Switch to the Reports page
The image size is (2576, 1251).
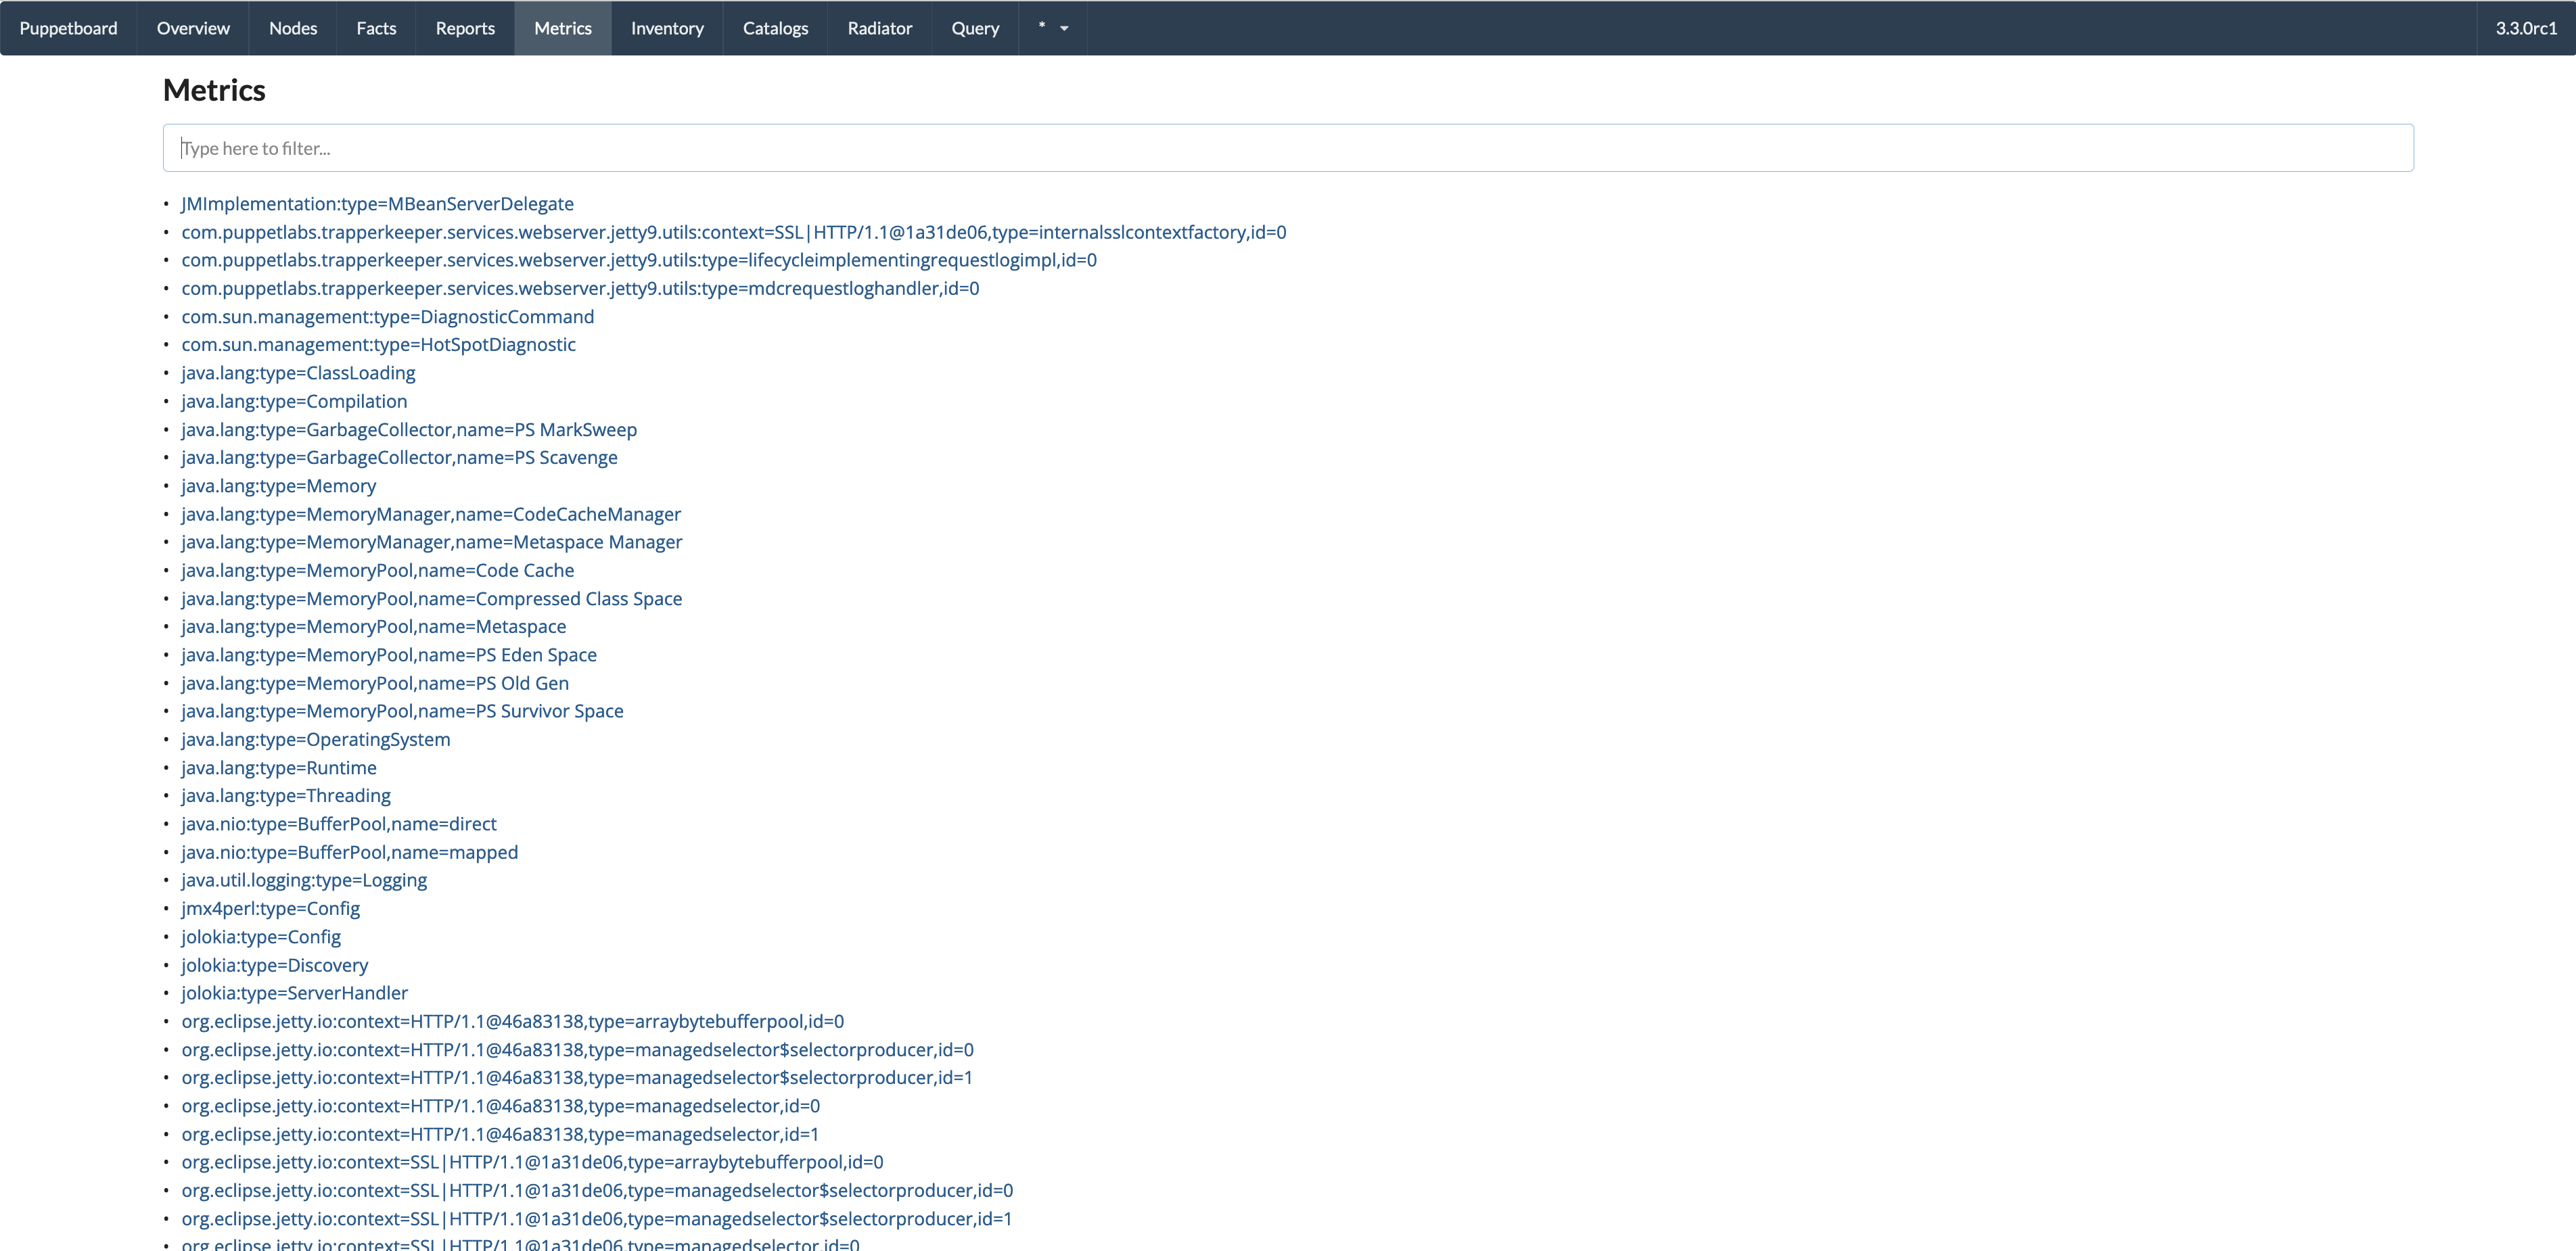pyautogui.click(x=465, y=28)
